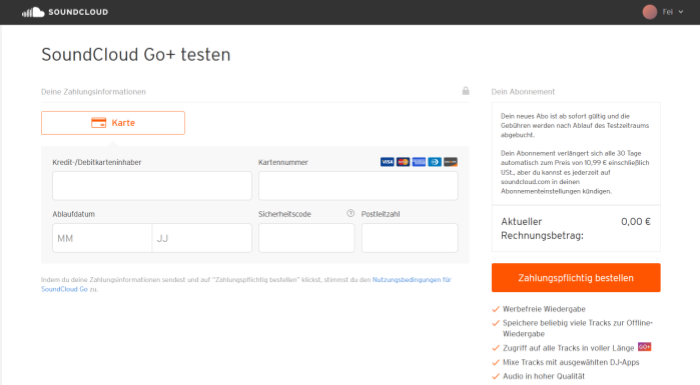700x385 pixels.
Task: Focus the Sicherheitscode input field
Action: click(306, 238)
